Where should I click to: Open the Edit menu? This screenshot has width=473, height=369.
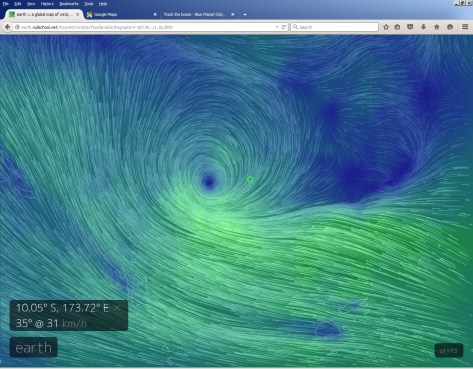click(18, 4)
